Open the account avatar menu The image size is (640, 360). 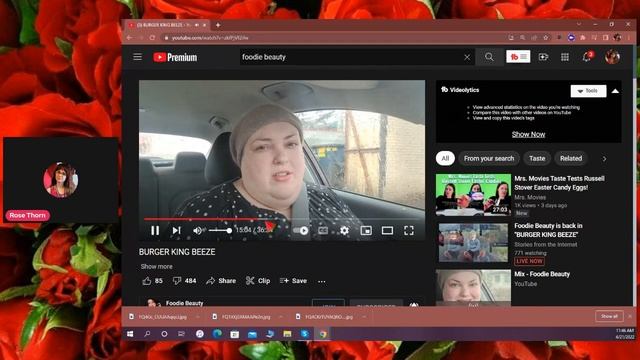pyautogui.click(x=612, y=57)
